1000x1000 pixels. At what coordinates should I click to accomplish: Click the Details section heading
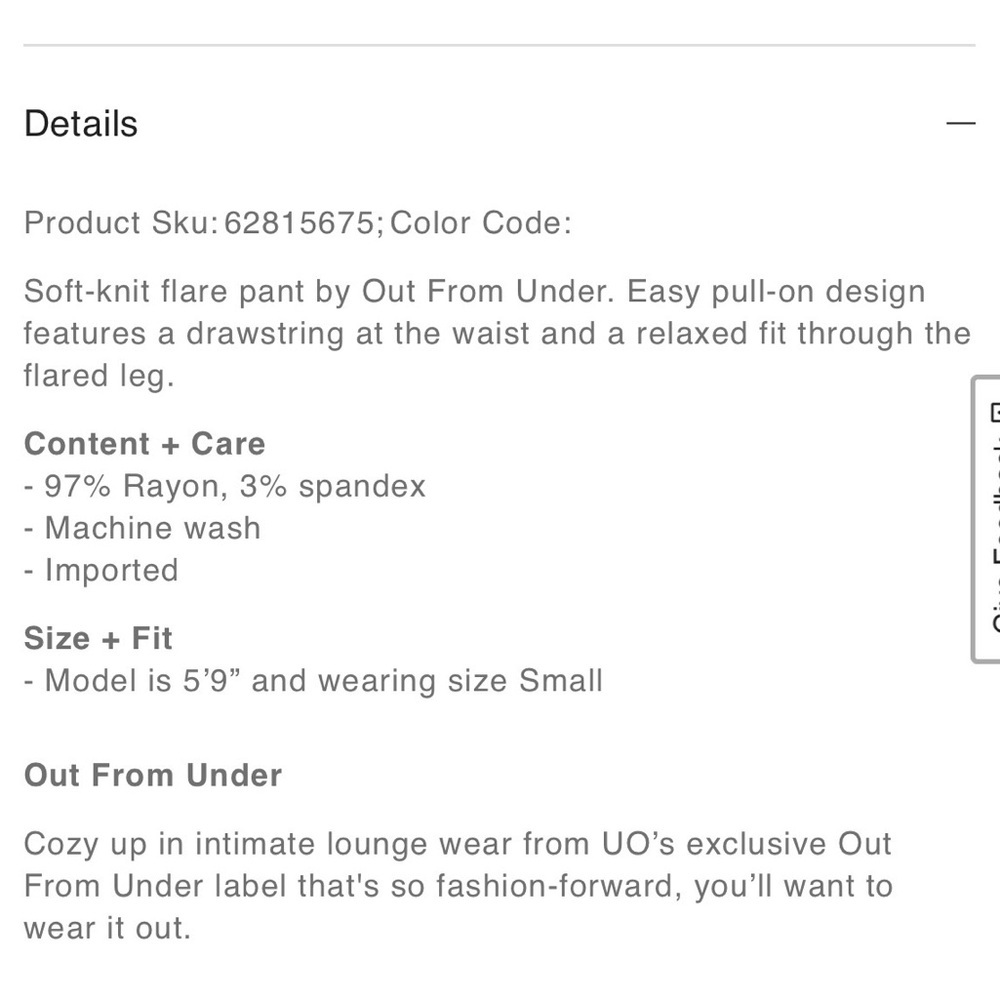(80, 123)
